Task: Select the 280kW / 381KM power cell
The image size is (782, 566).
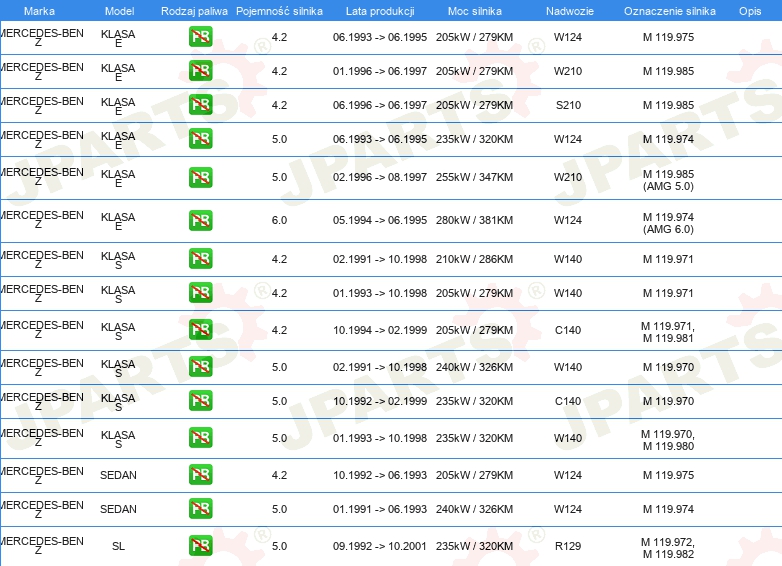Action: (474, 220)
